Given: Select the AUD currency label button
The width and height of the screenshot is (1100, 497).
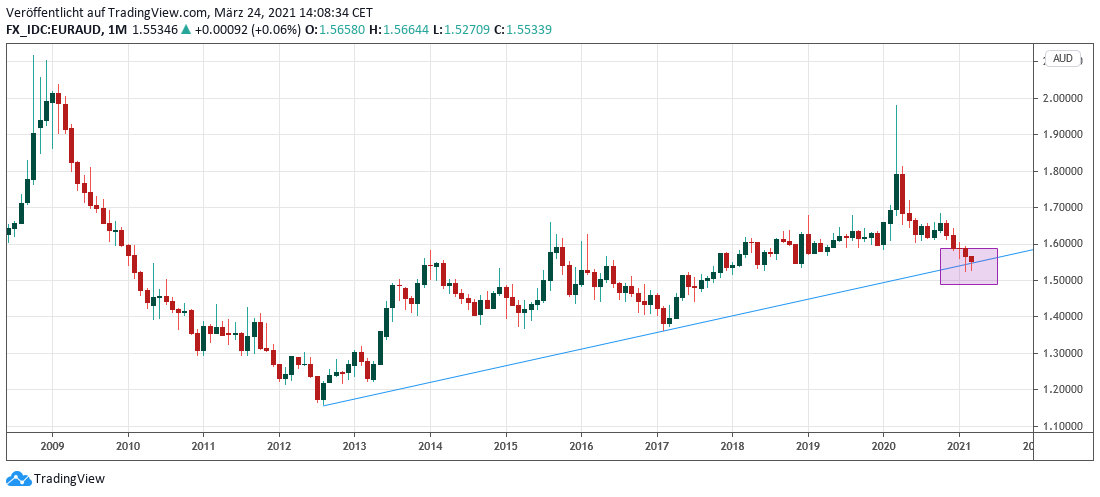Looking at the screenshot, I should 1062,58.
